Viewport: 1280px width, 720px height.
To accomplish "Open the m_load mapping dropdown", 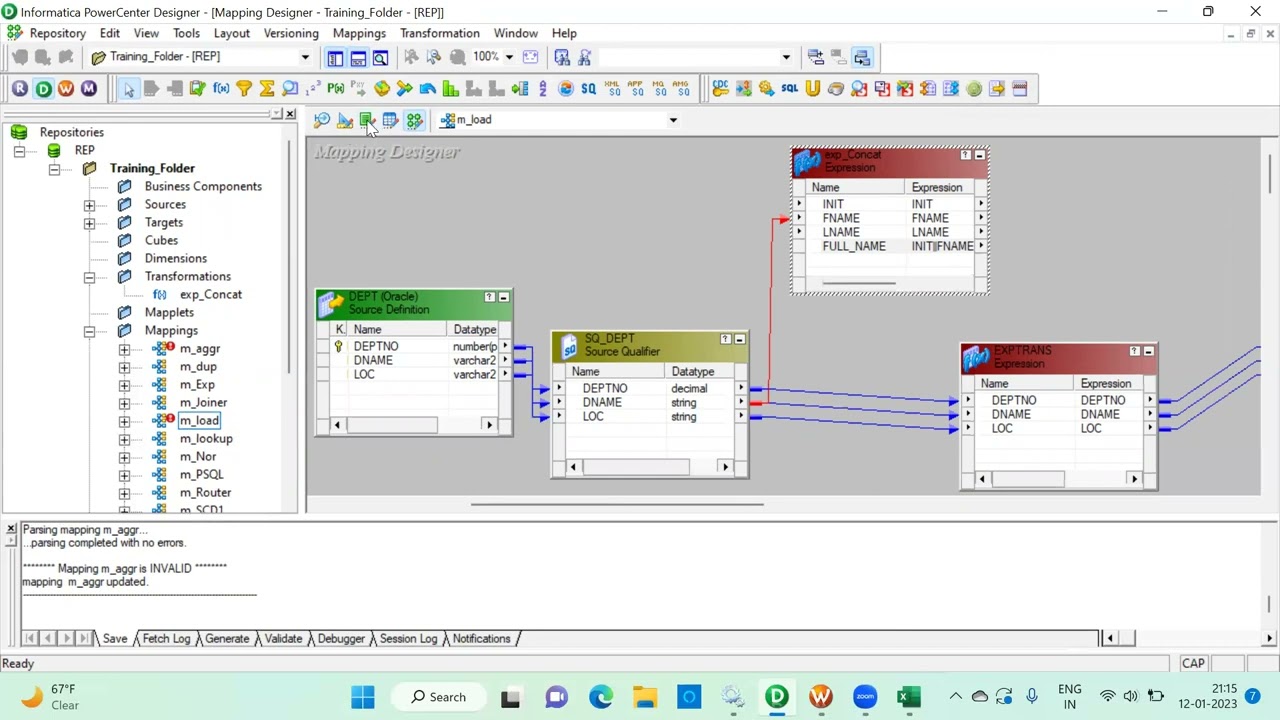I will click(673, 120).
